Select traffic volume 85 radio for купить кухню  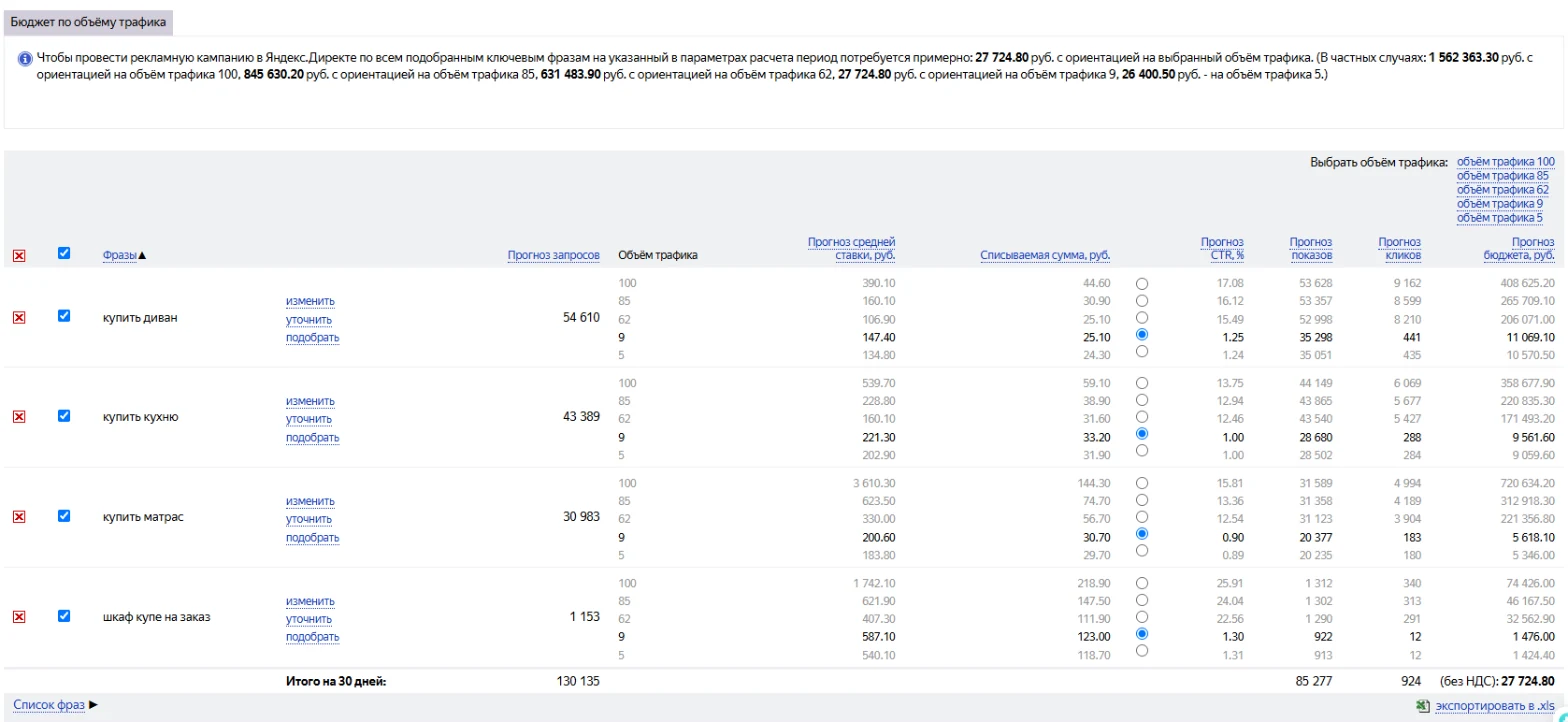coord(1142,401)
